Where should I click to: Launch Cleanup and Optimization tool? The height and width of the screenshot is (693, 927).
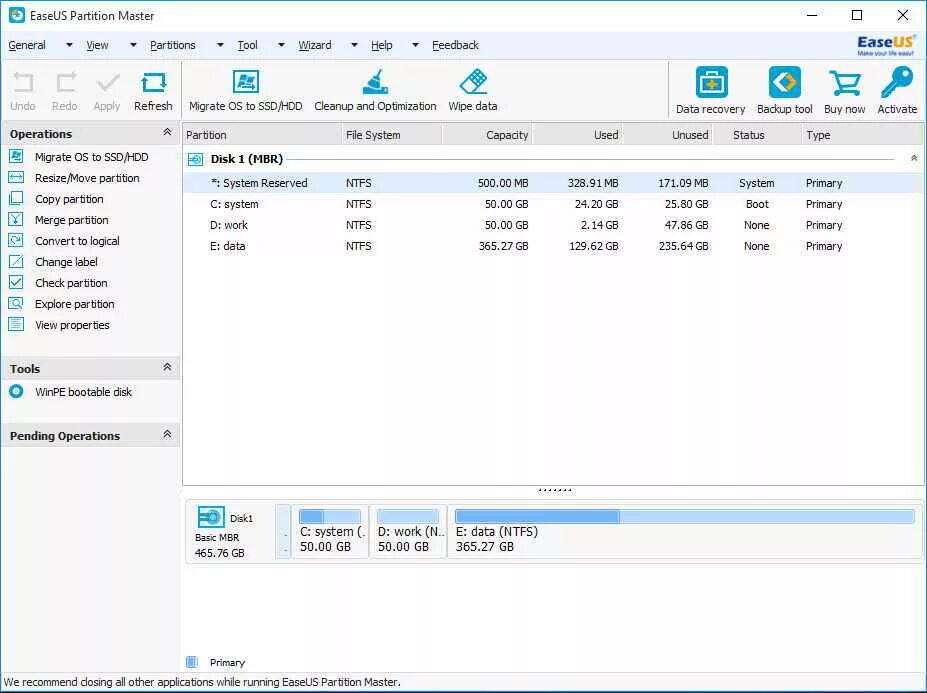pyautogui.click(x=375, y=90)
